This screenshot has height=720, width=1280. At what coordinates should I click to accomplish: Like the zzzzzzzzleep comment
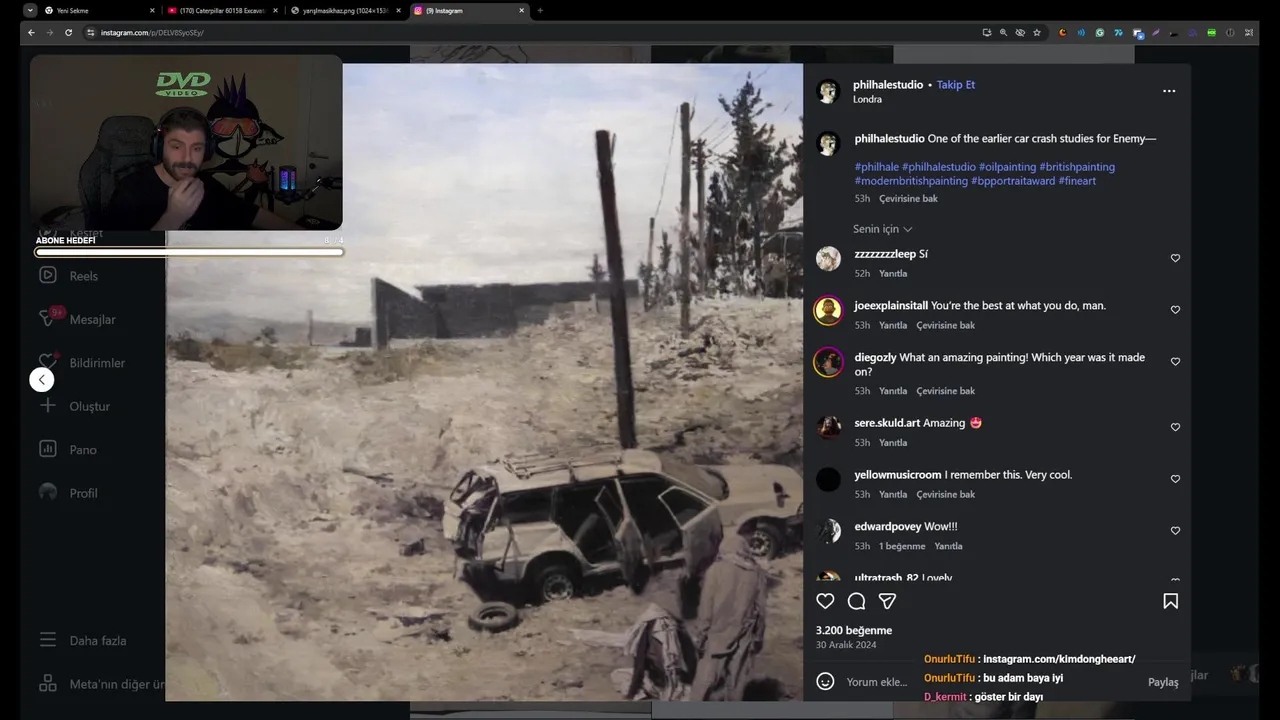[1175, 258]
